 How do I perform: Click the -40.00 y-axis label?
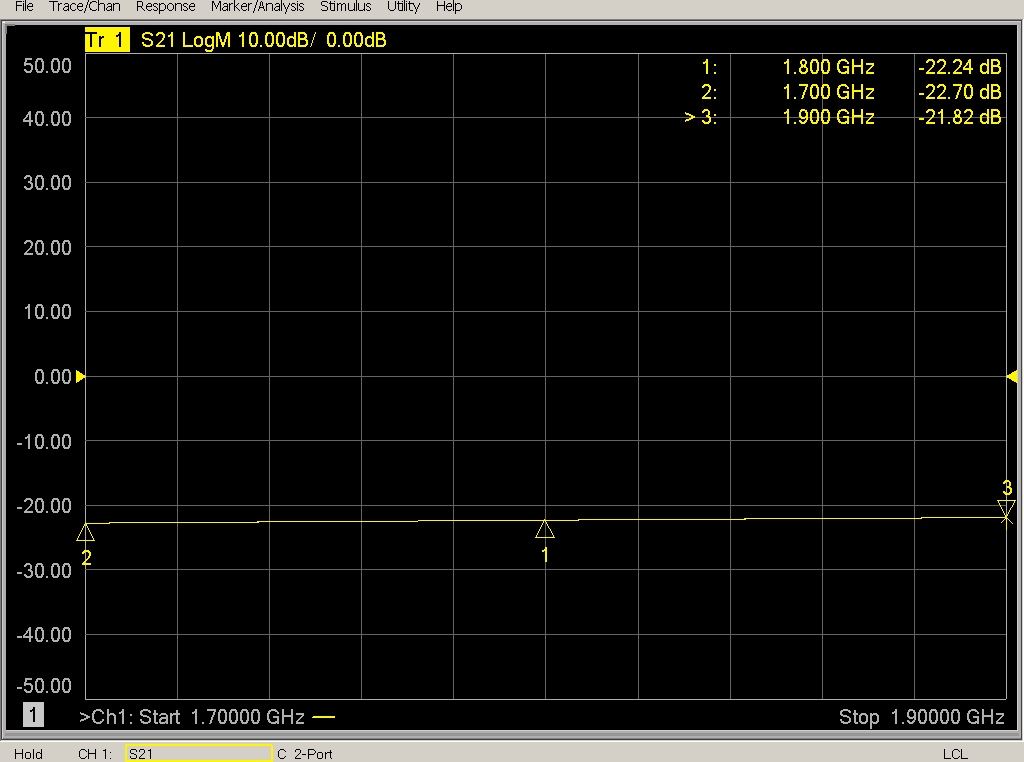pos(44,635)
